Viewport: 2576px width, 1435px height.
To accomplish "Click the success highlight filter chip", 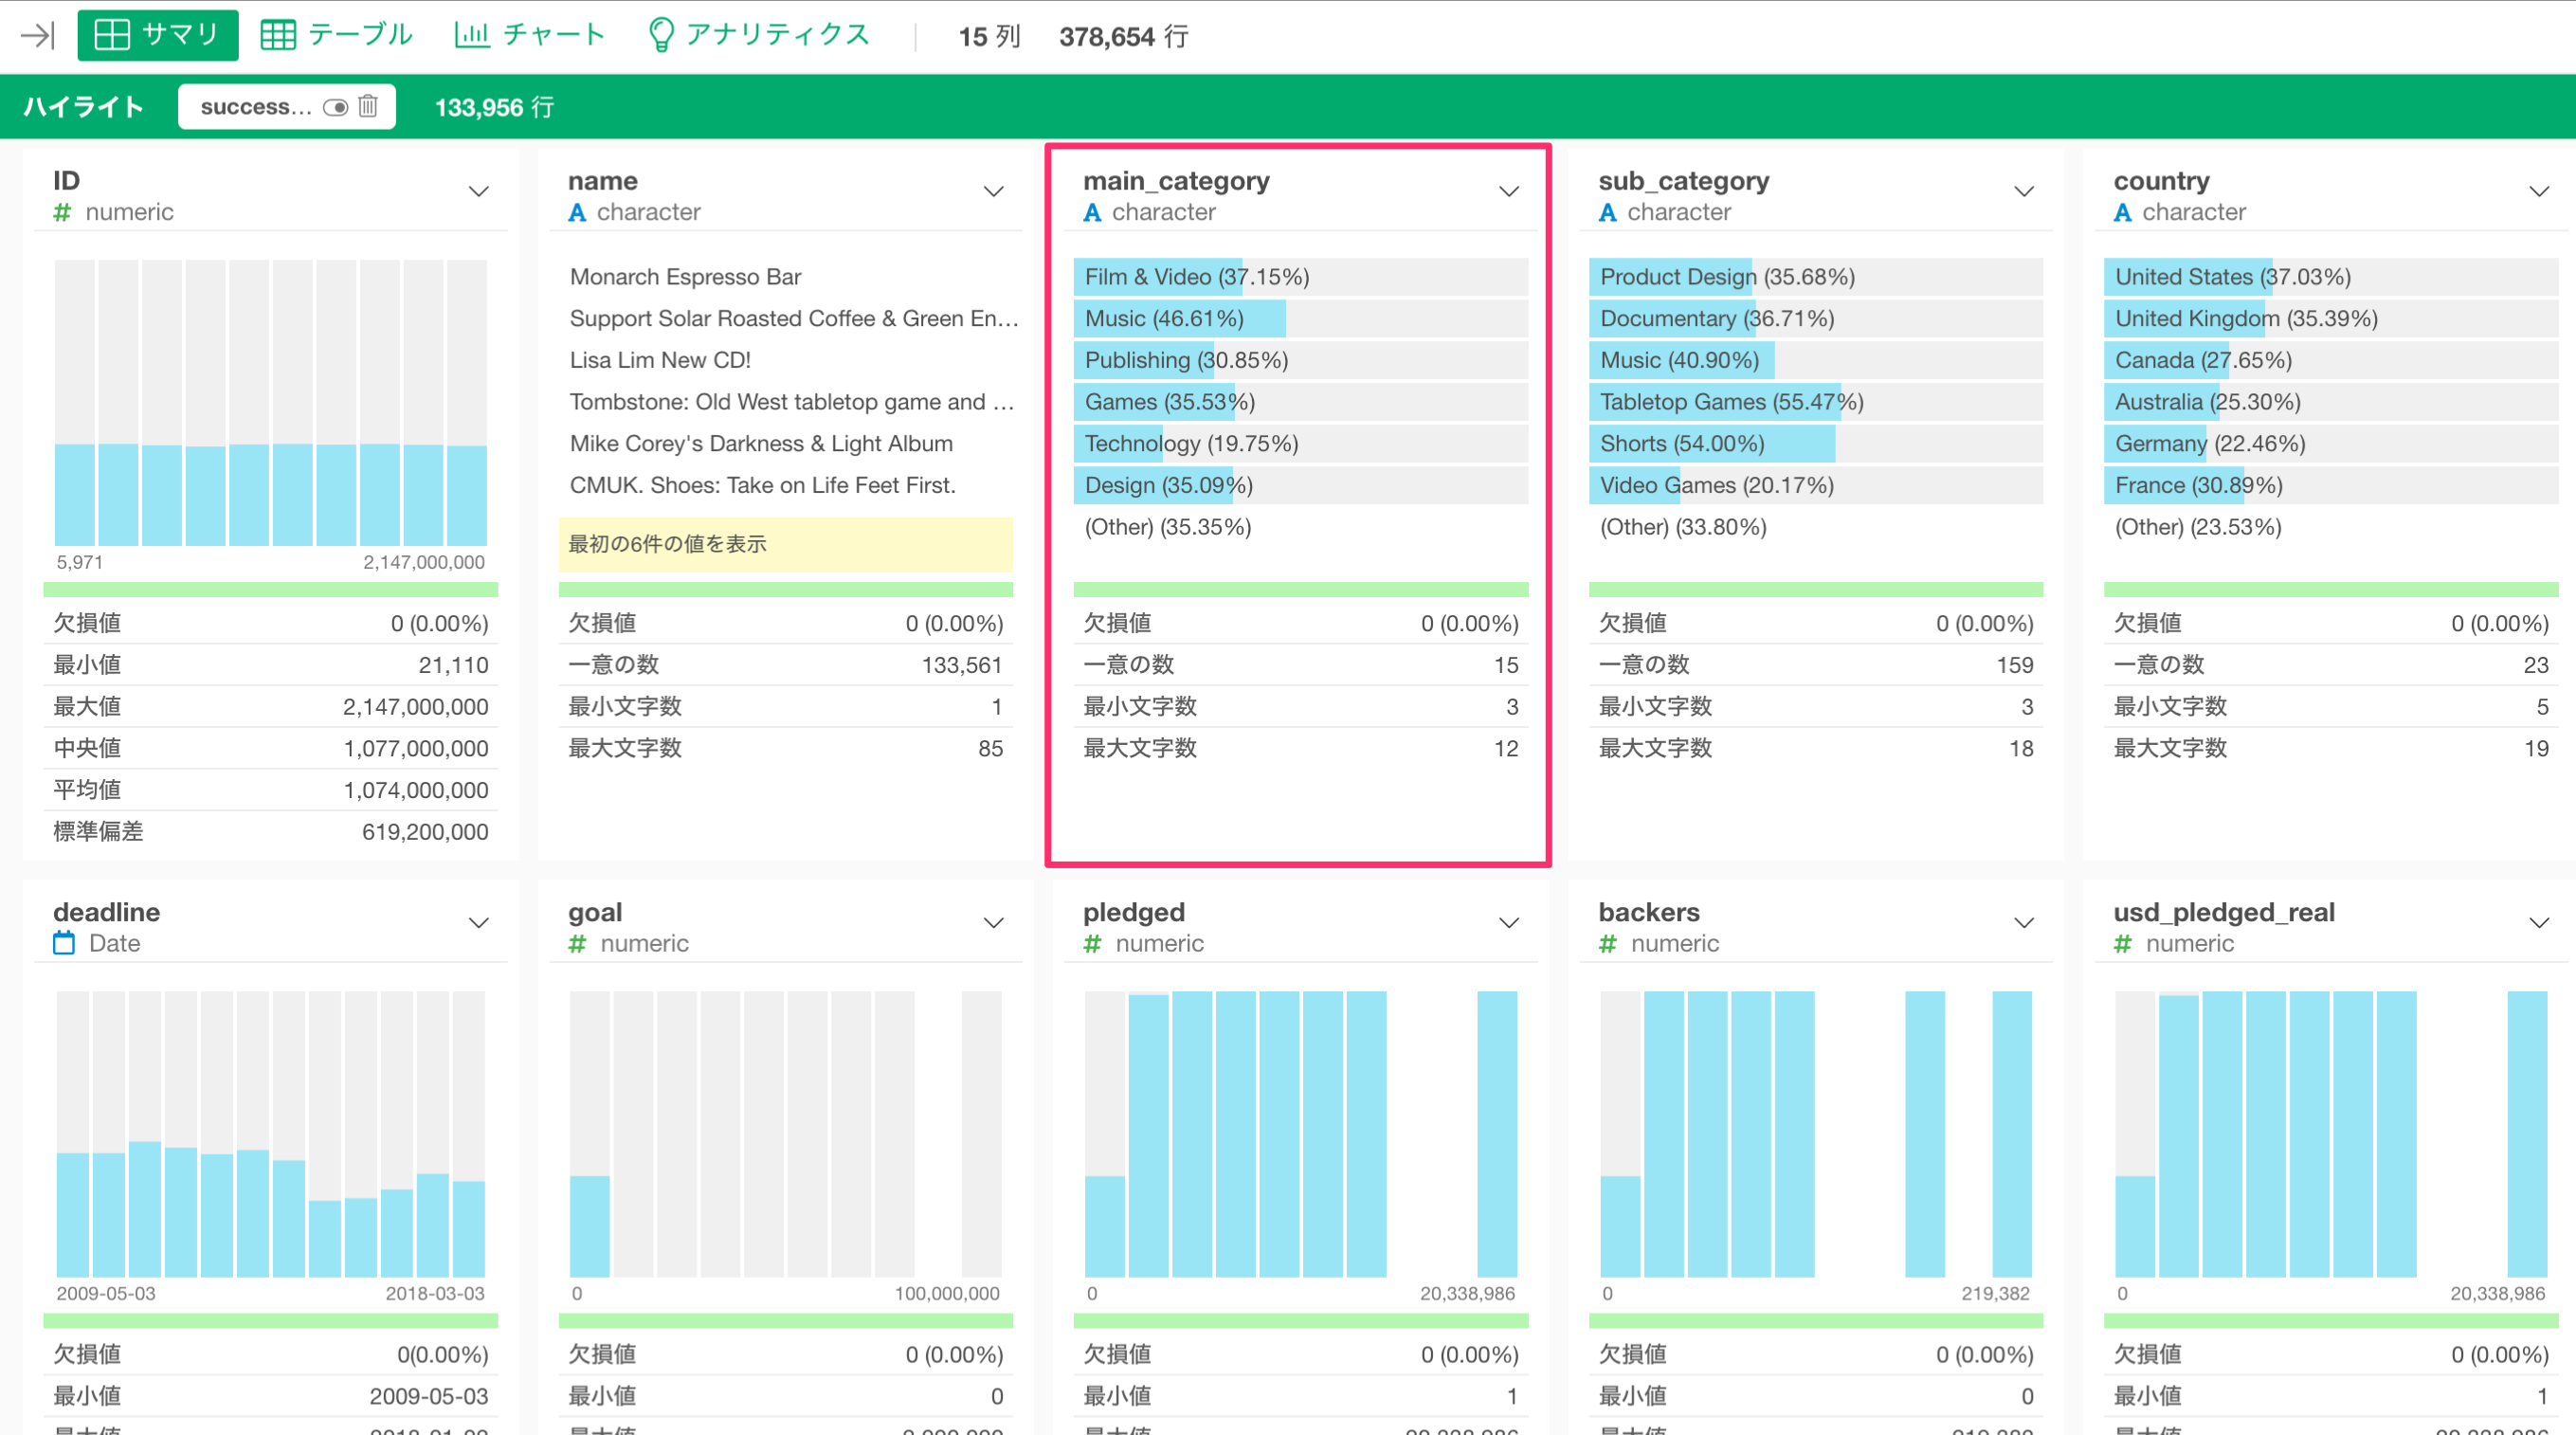I will (x=256, y=107).
